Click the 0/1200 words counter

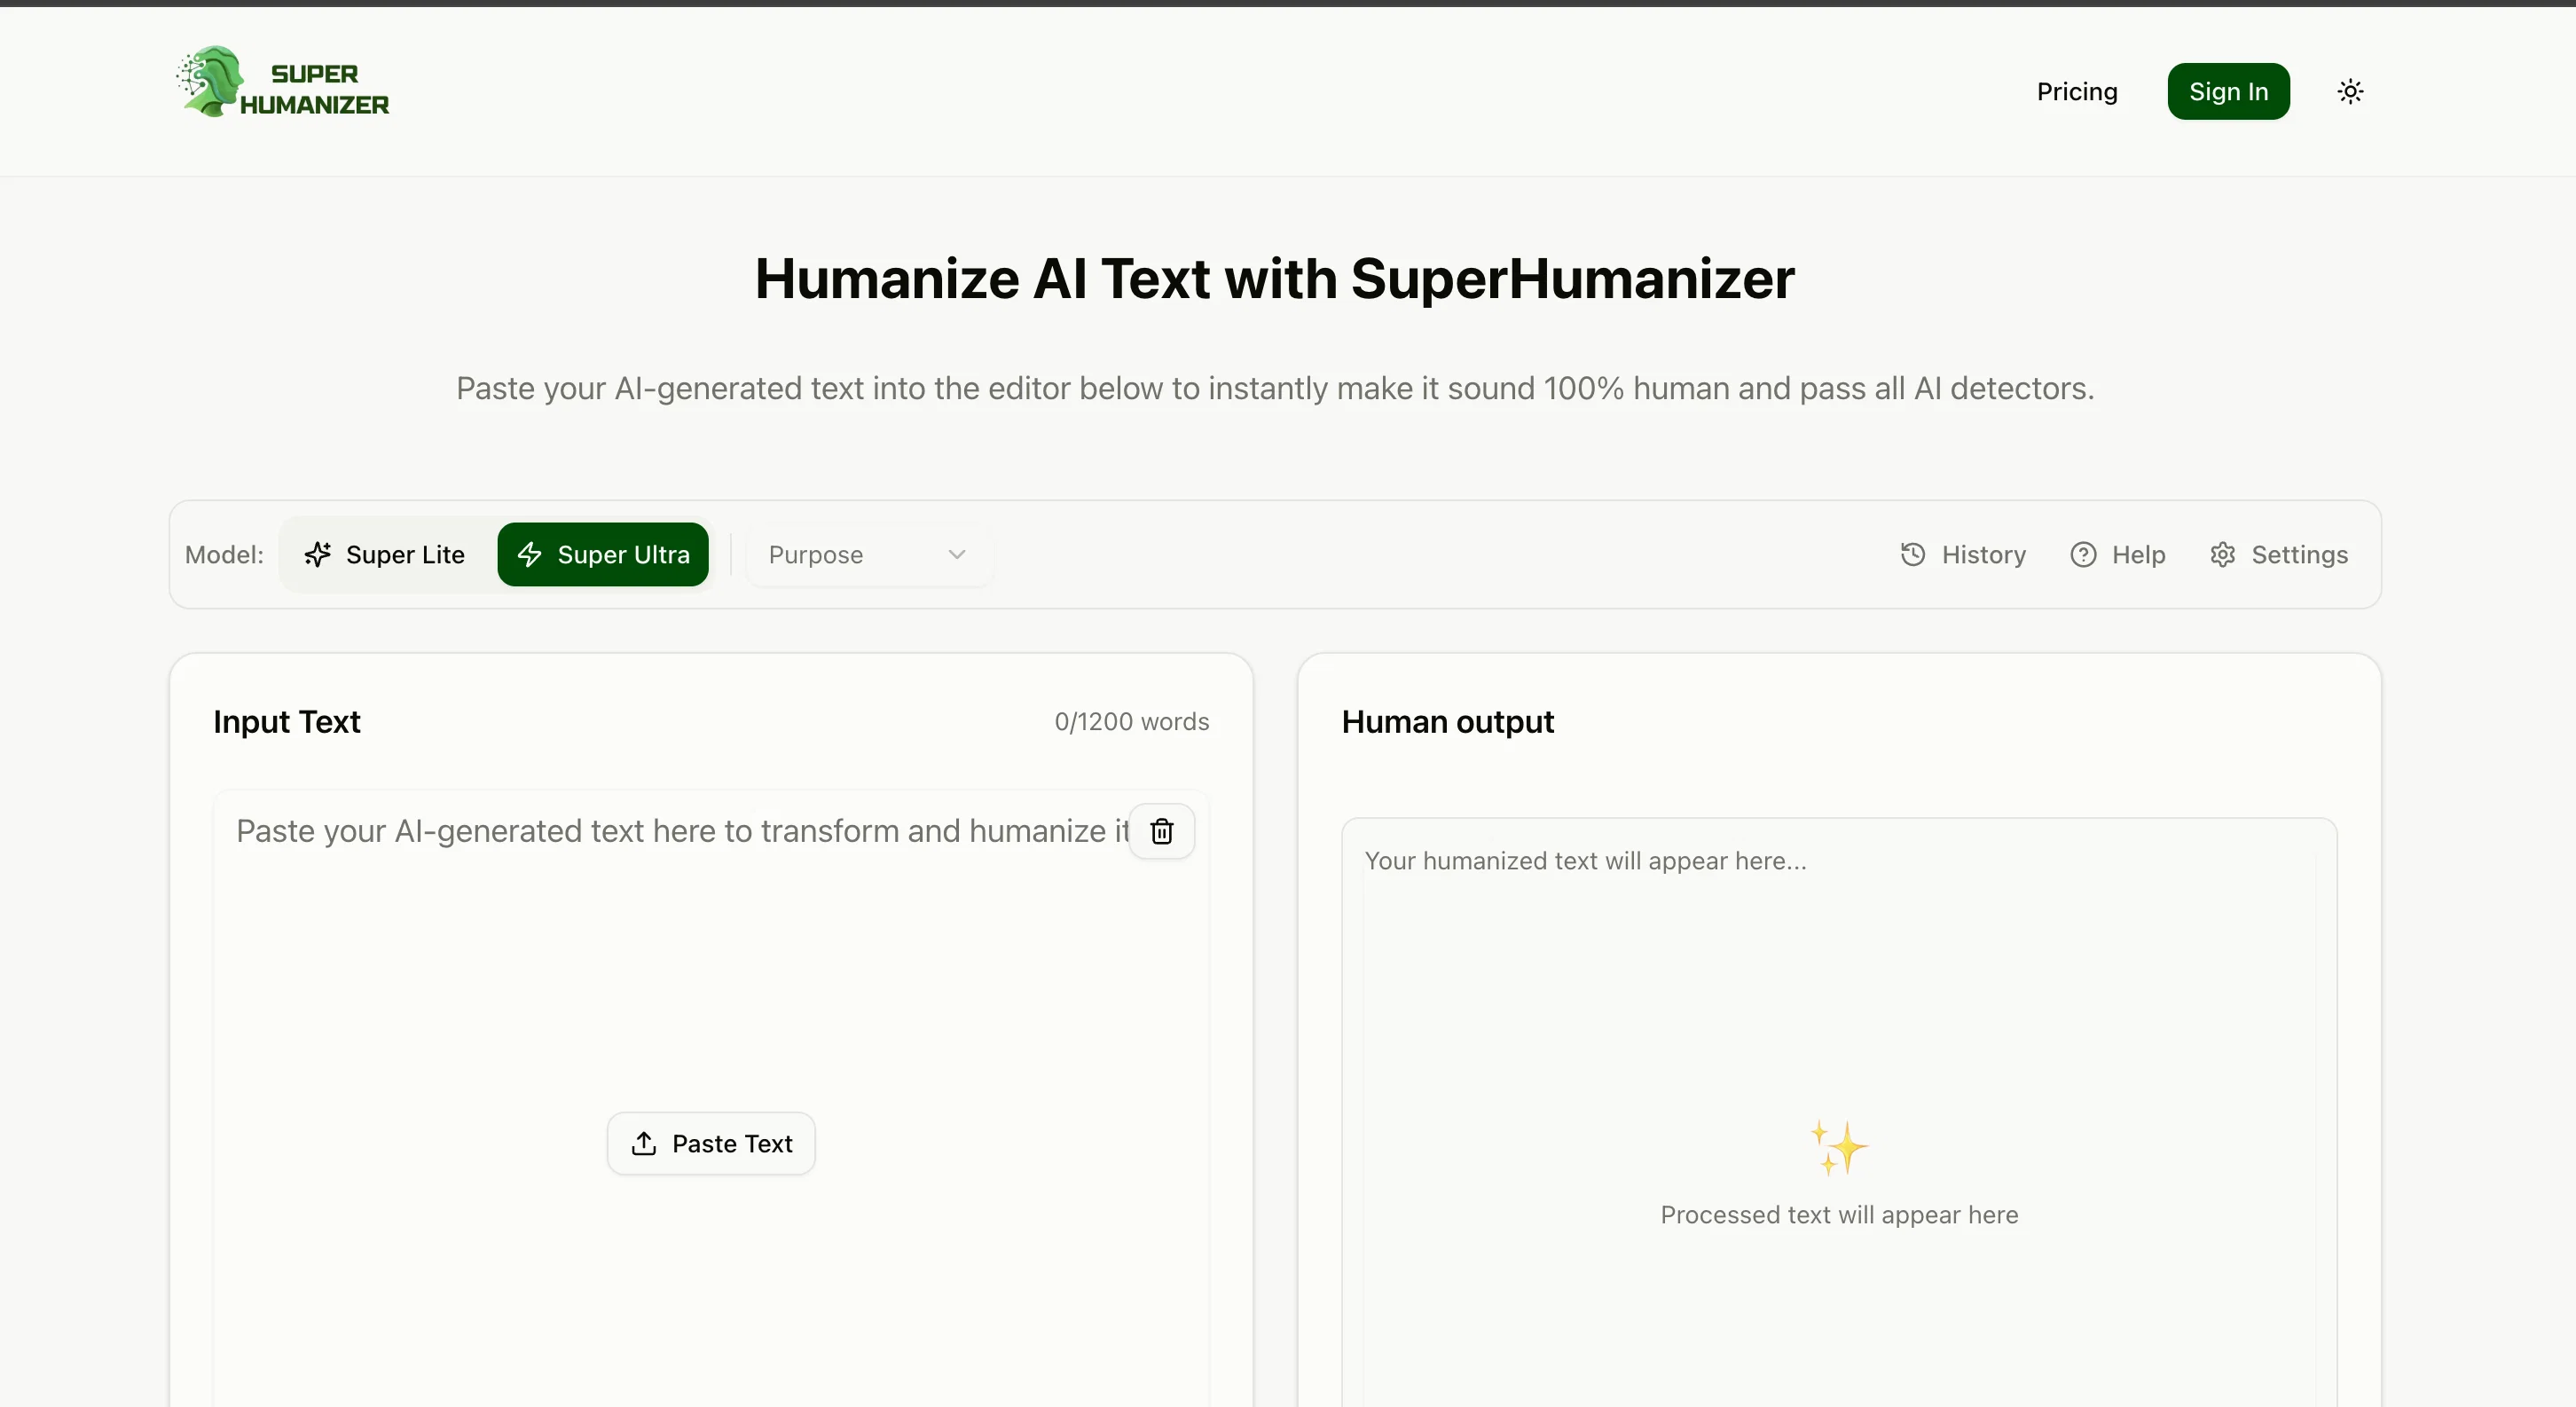pos(1132,722)
